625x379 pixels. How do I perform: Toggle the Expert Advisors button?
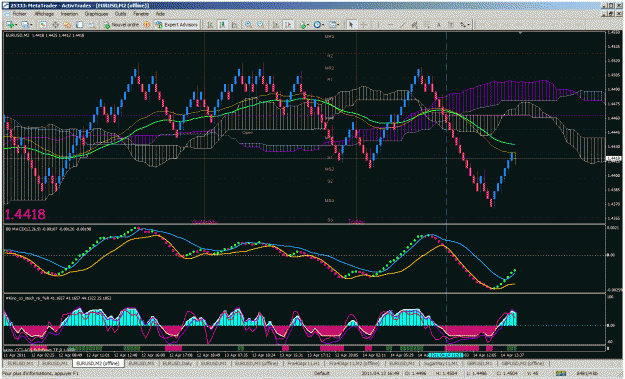[x=177, y=25]
